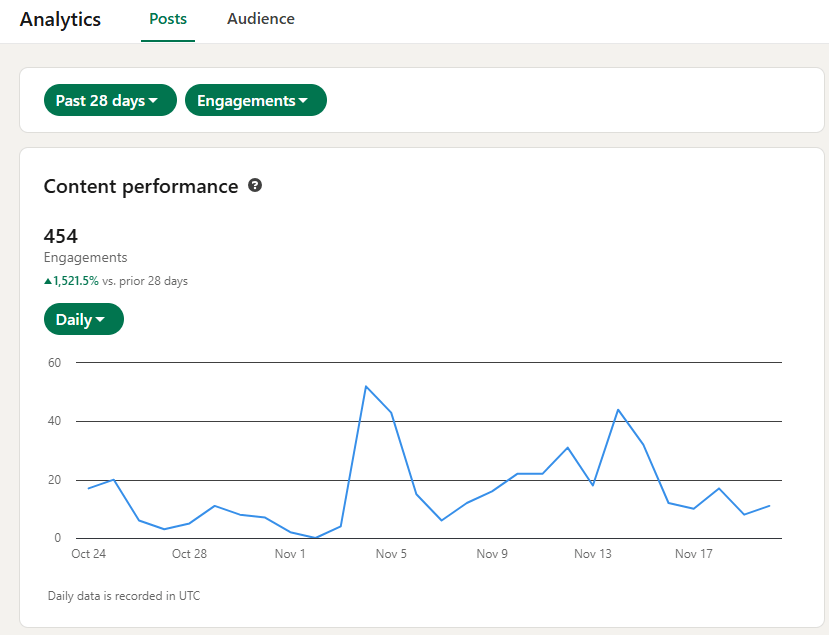This screenshot has width=829, height=635.
Task: Click the green up-triangle next to 1,521.5%
Action: tap(48, 282)
